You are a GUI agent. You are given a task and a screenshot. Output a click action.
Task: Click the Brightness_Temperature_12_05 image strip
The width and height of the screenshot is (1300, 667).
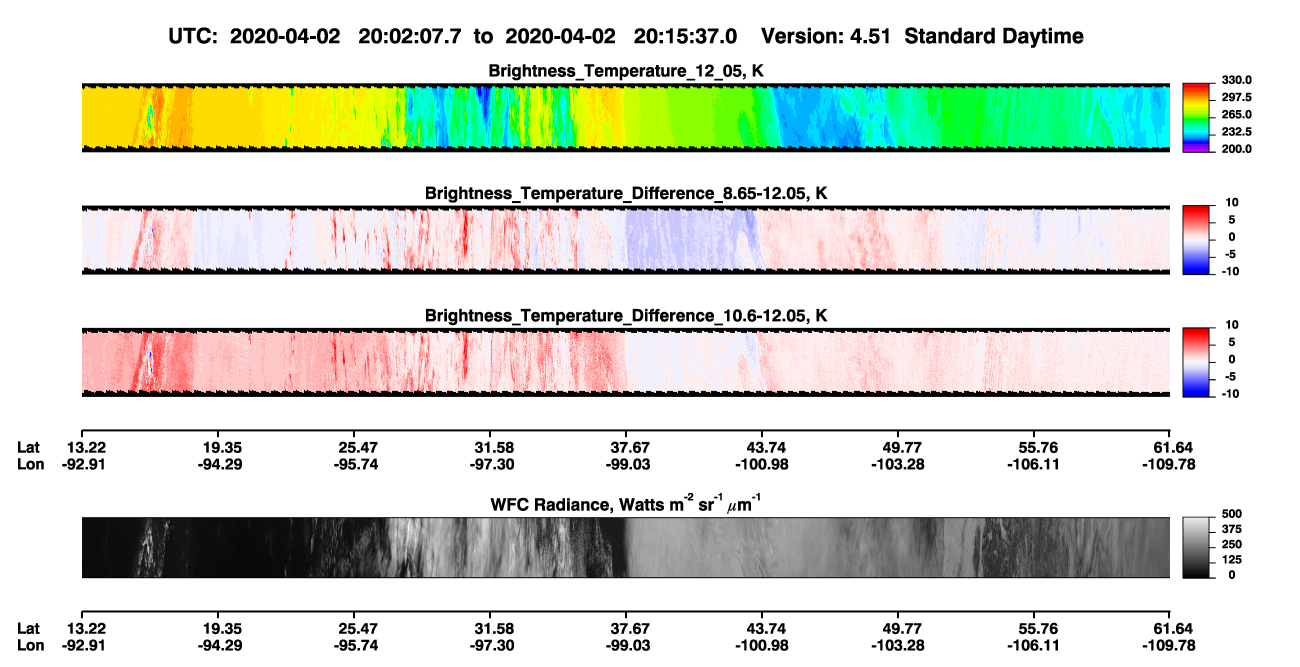pyautogui.click(x=625, y=117)
